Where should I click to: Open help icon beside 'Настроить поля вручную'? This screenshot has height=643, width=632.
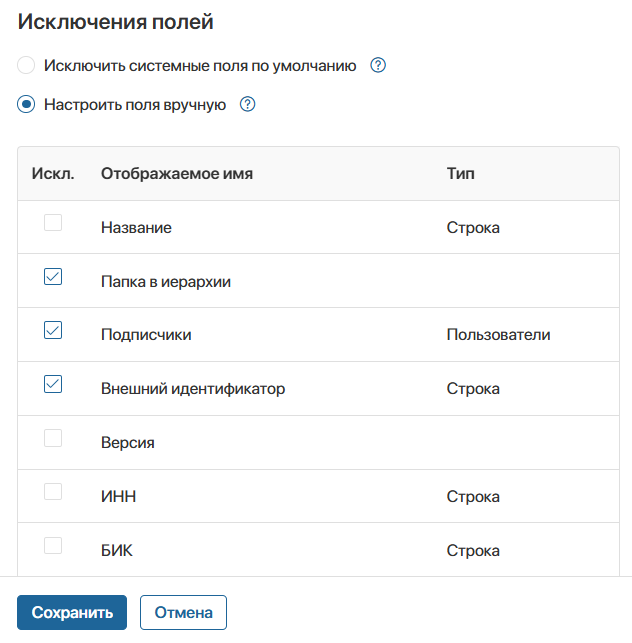tap(247, 104)
